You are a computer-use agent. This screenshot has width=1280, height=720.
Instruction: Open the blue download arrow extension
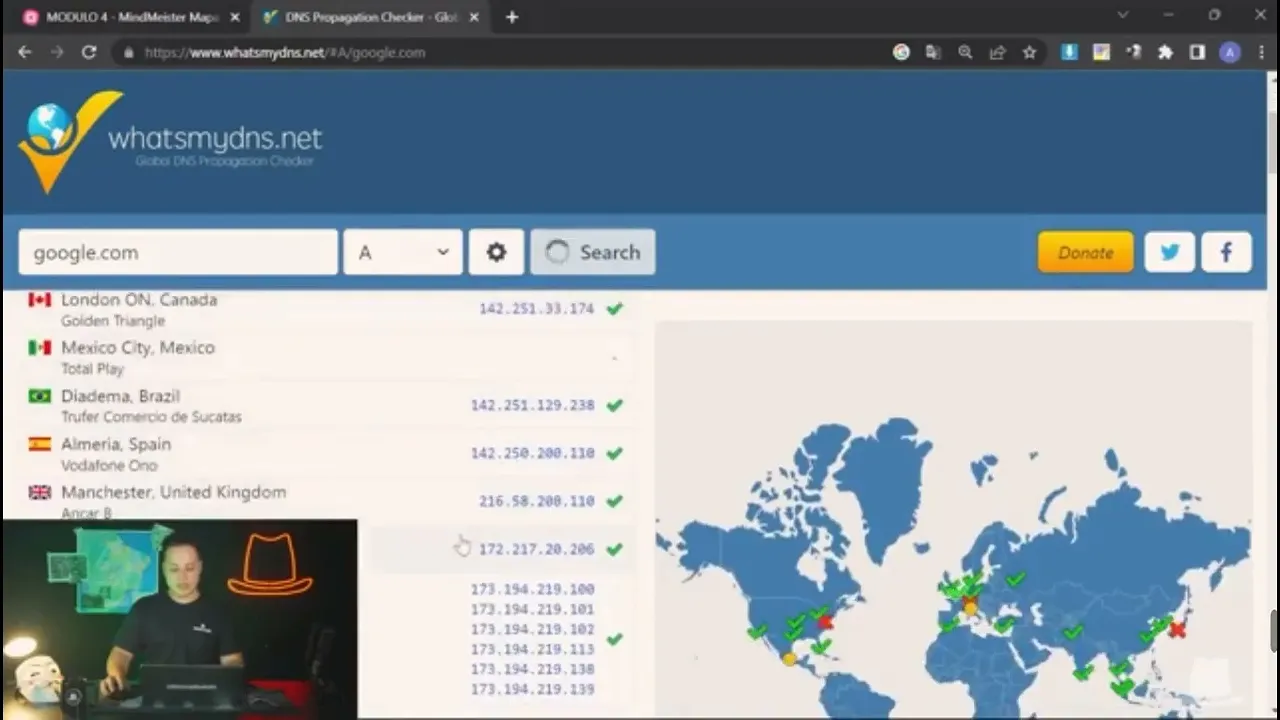[1069, 52]
